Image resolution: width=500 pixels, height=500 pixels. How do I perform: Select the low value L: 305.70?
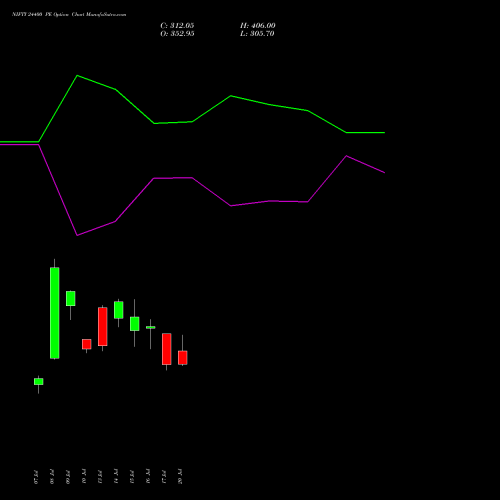tap(257, 34)
